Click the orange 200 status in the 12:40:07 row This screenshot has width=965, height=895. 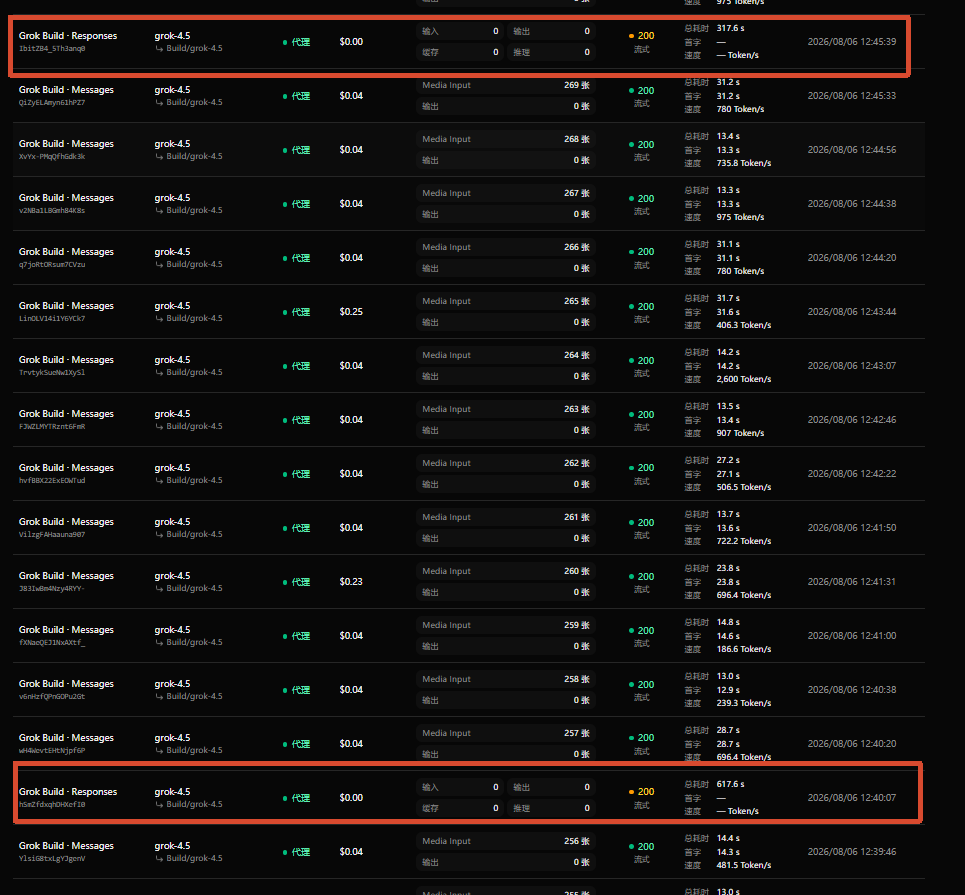(x=642, y=792)
